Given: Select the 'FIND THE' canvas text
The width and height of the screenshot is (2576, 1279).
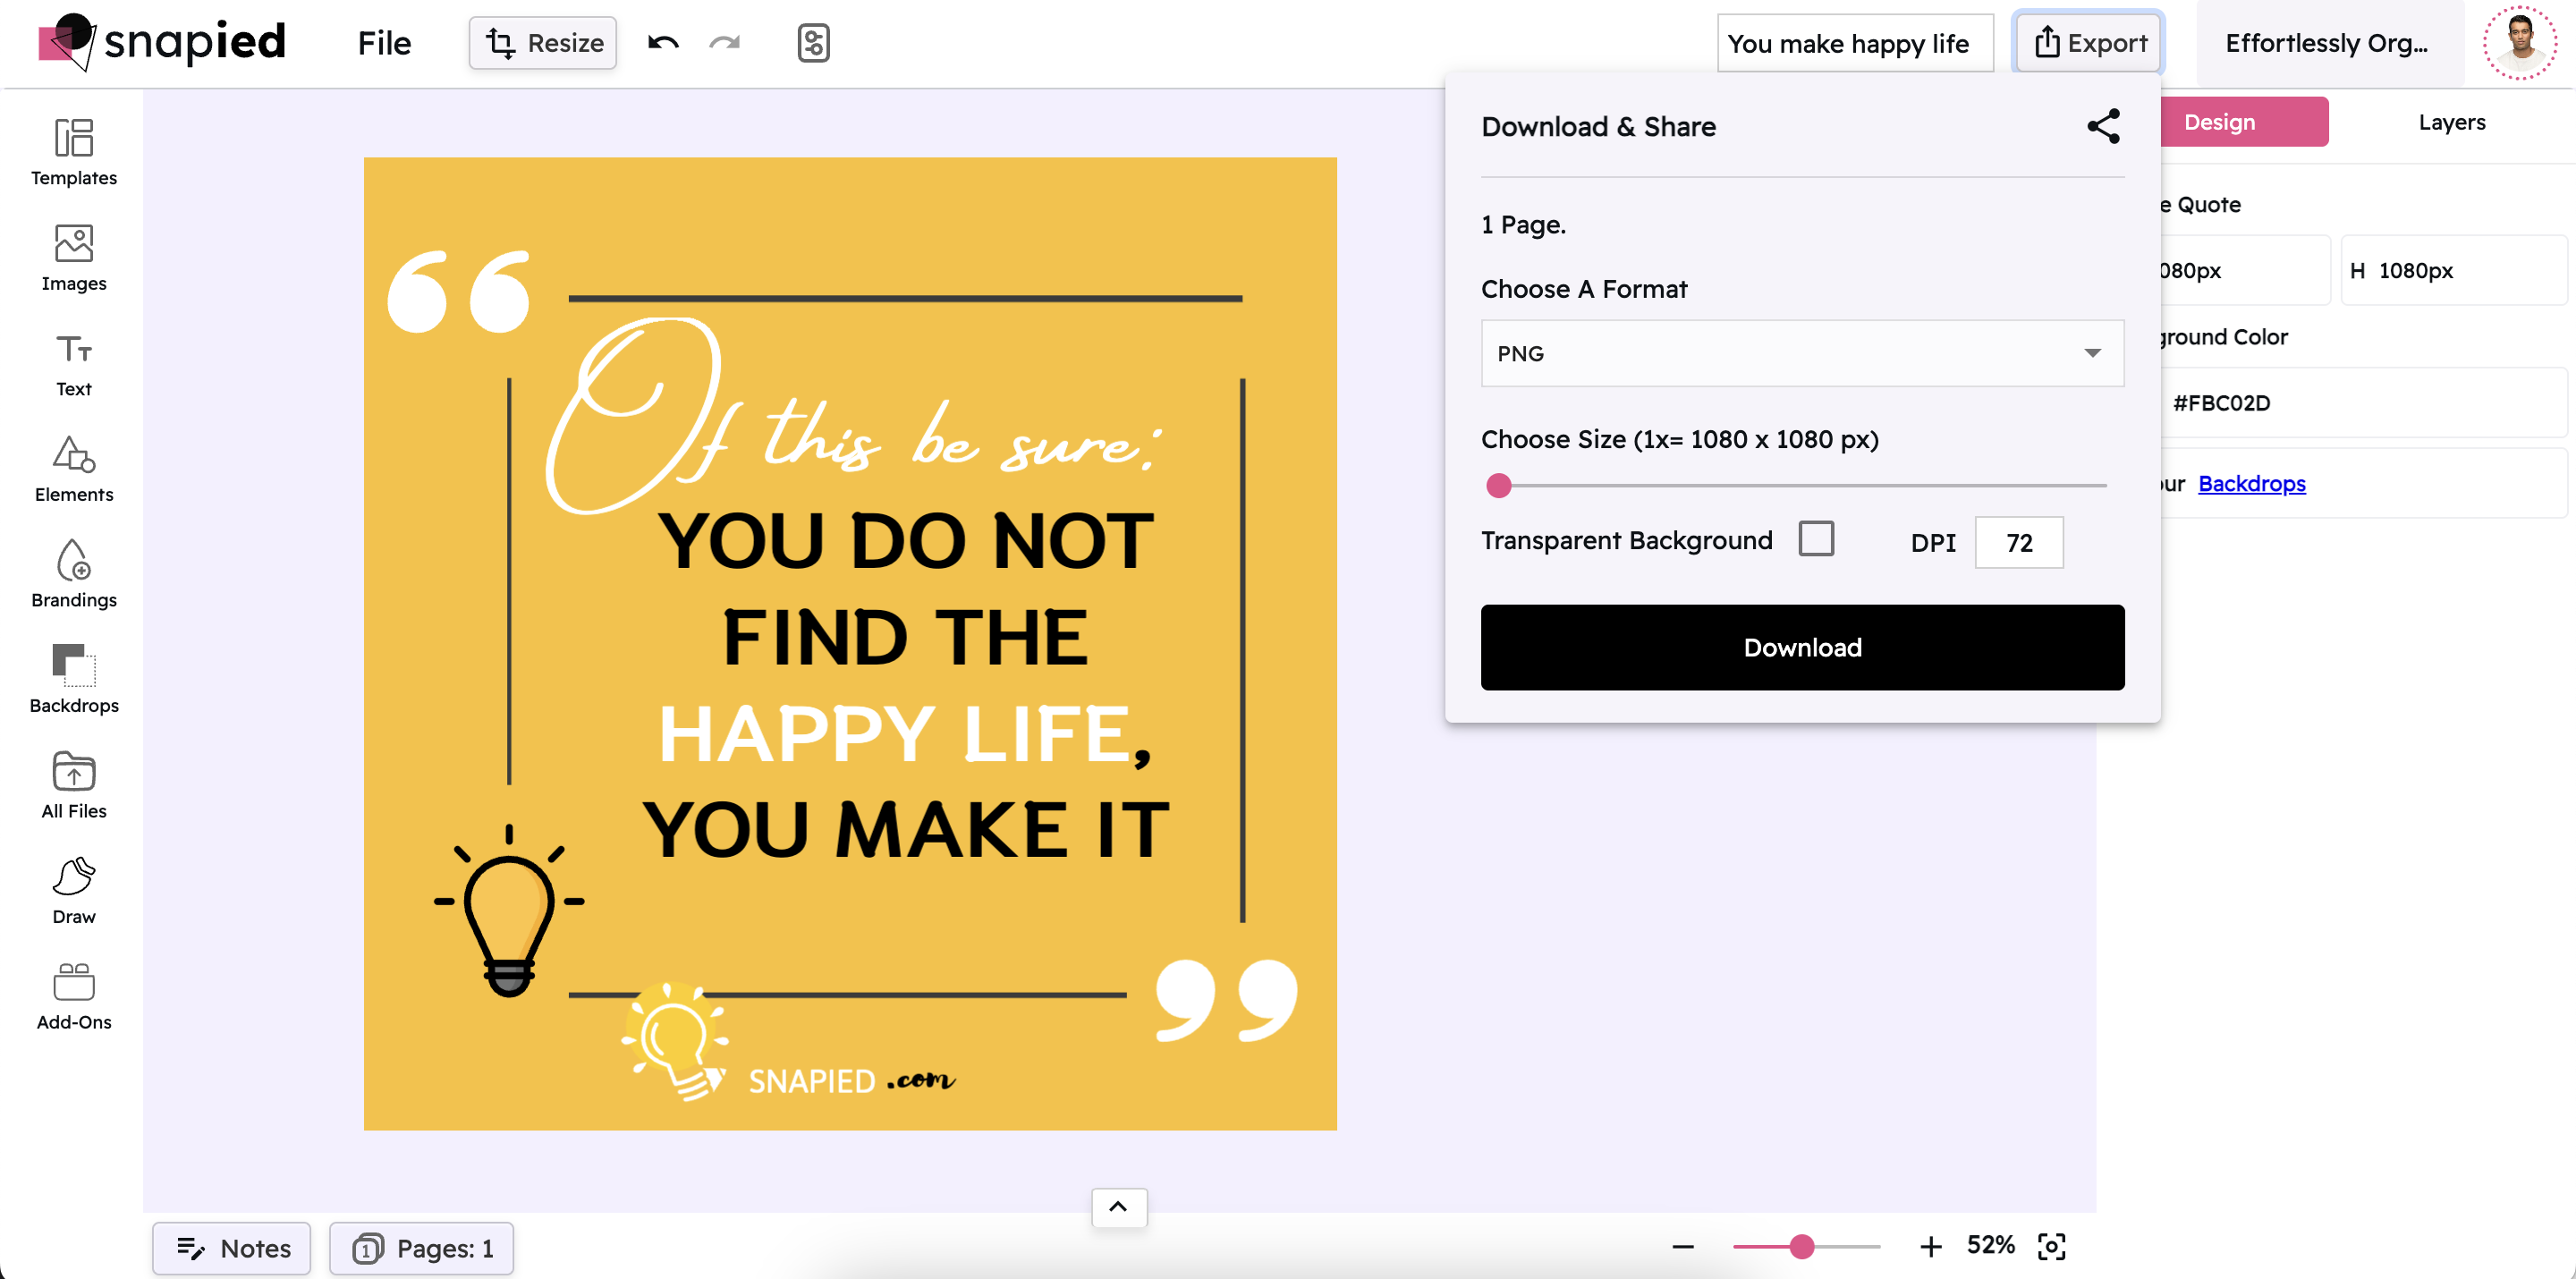Looking at the screenshot, I should (x=905, y=637).
